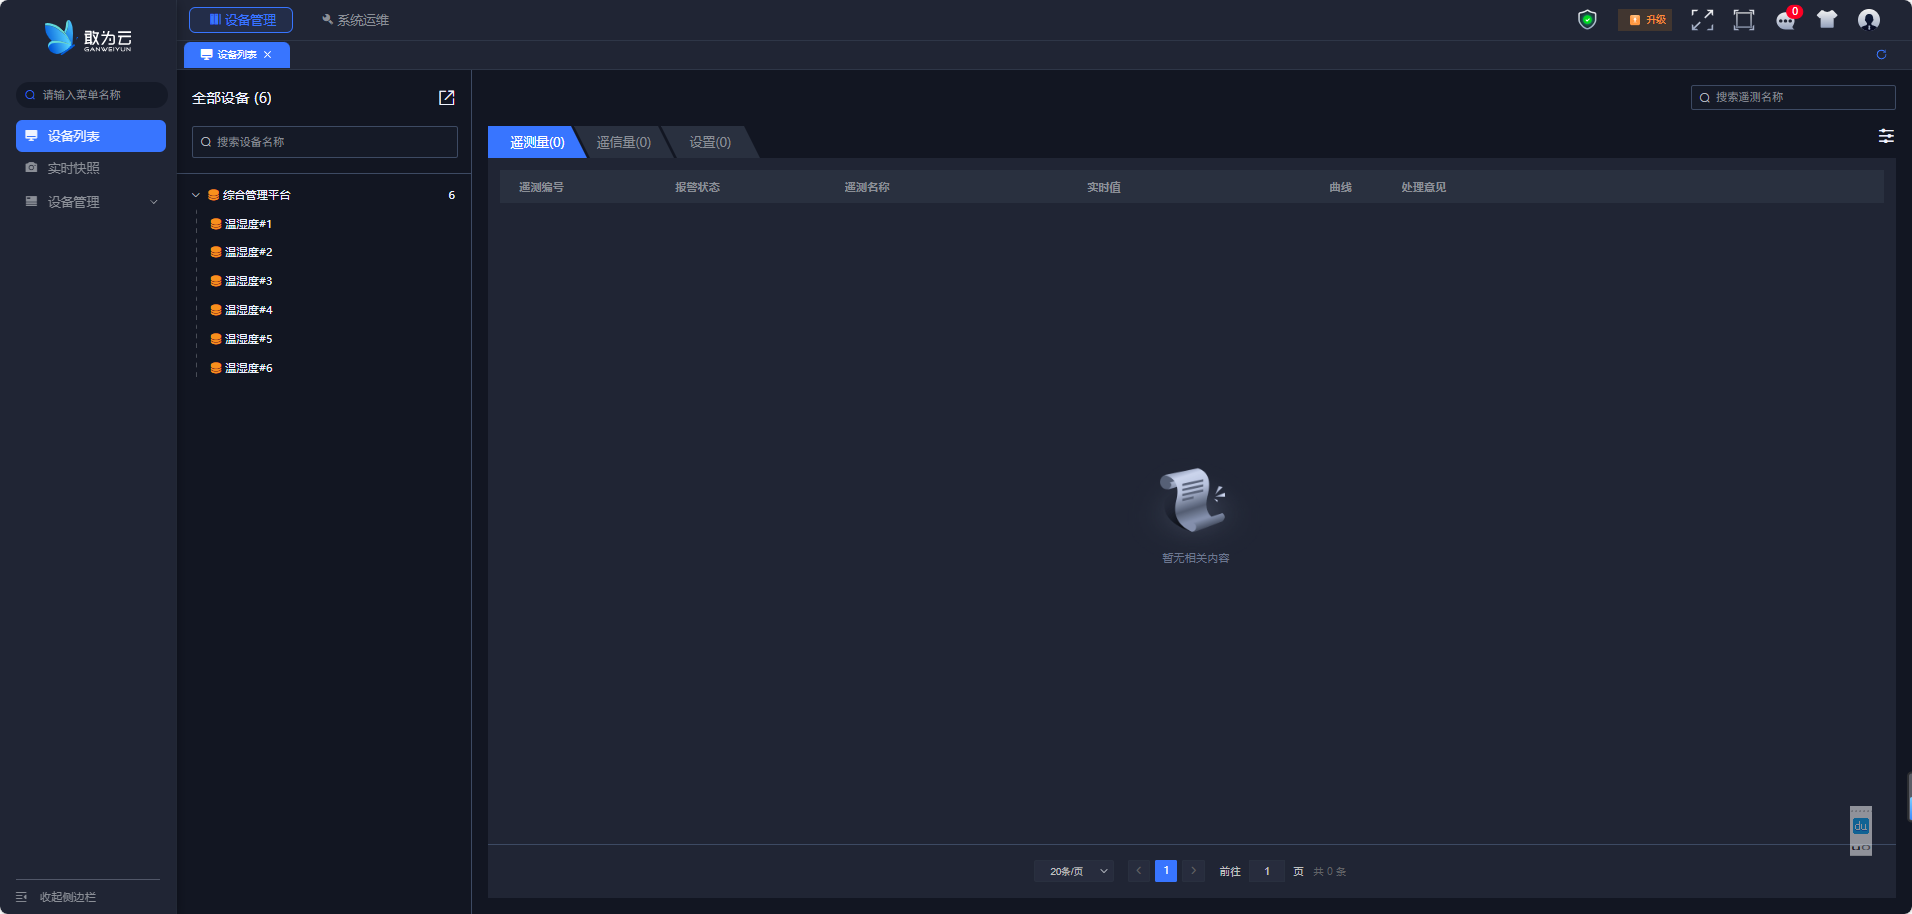The height and width of the screenshot is (914, 1912).
Task: Click the 敢为云 logo
Action: 88,37
